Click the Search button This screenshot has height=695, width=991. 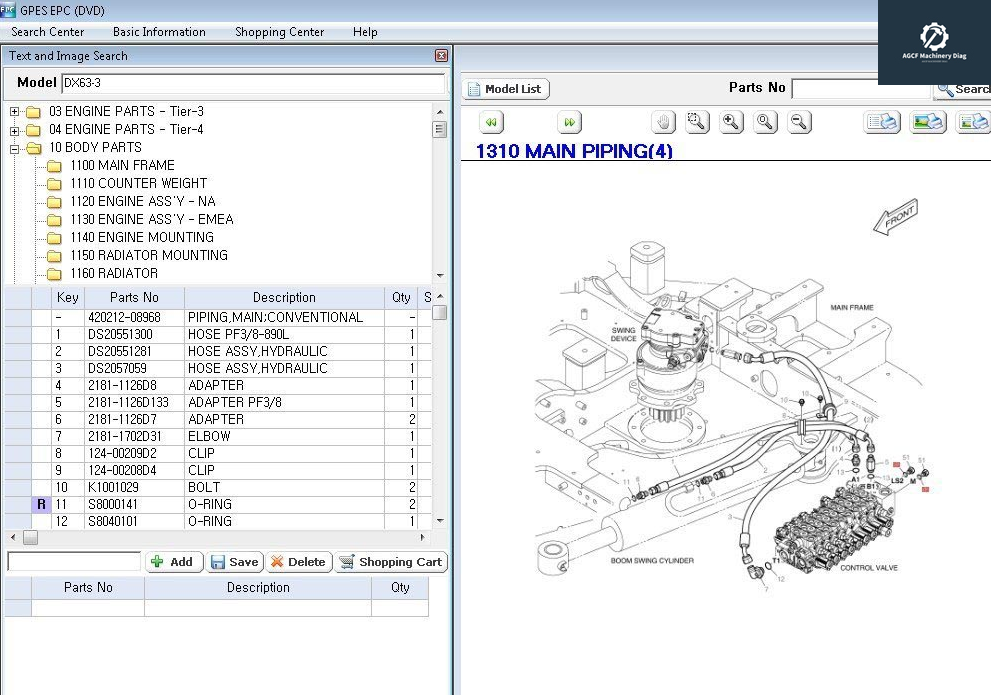[961, 88]
